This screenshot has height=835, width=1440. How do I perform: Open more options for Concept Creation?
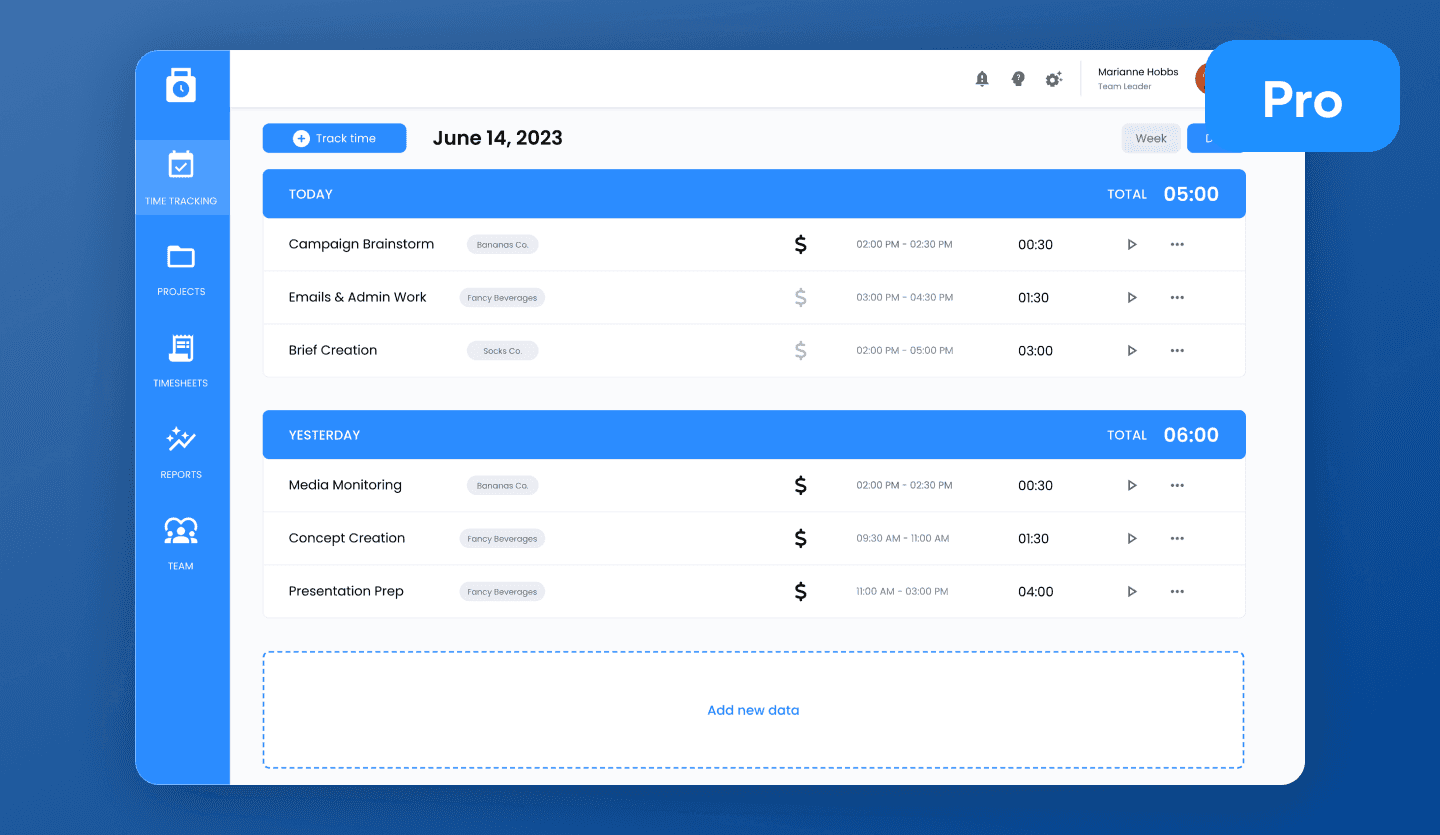coord(1177,538)
